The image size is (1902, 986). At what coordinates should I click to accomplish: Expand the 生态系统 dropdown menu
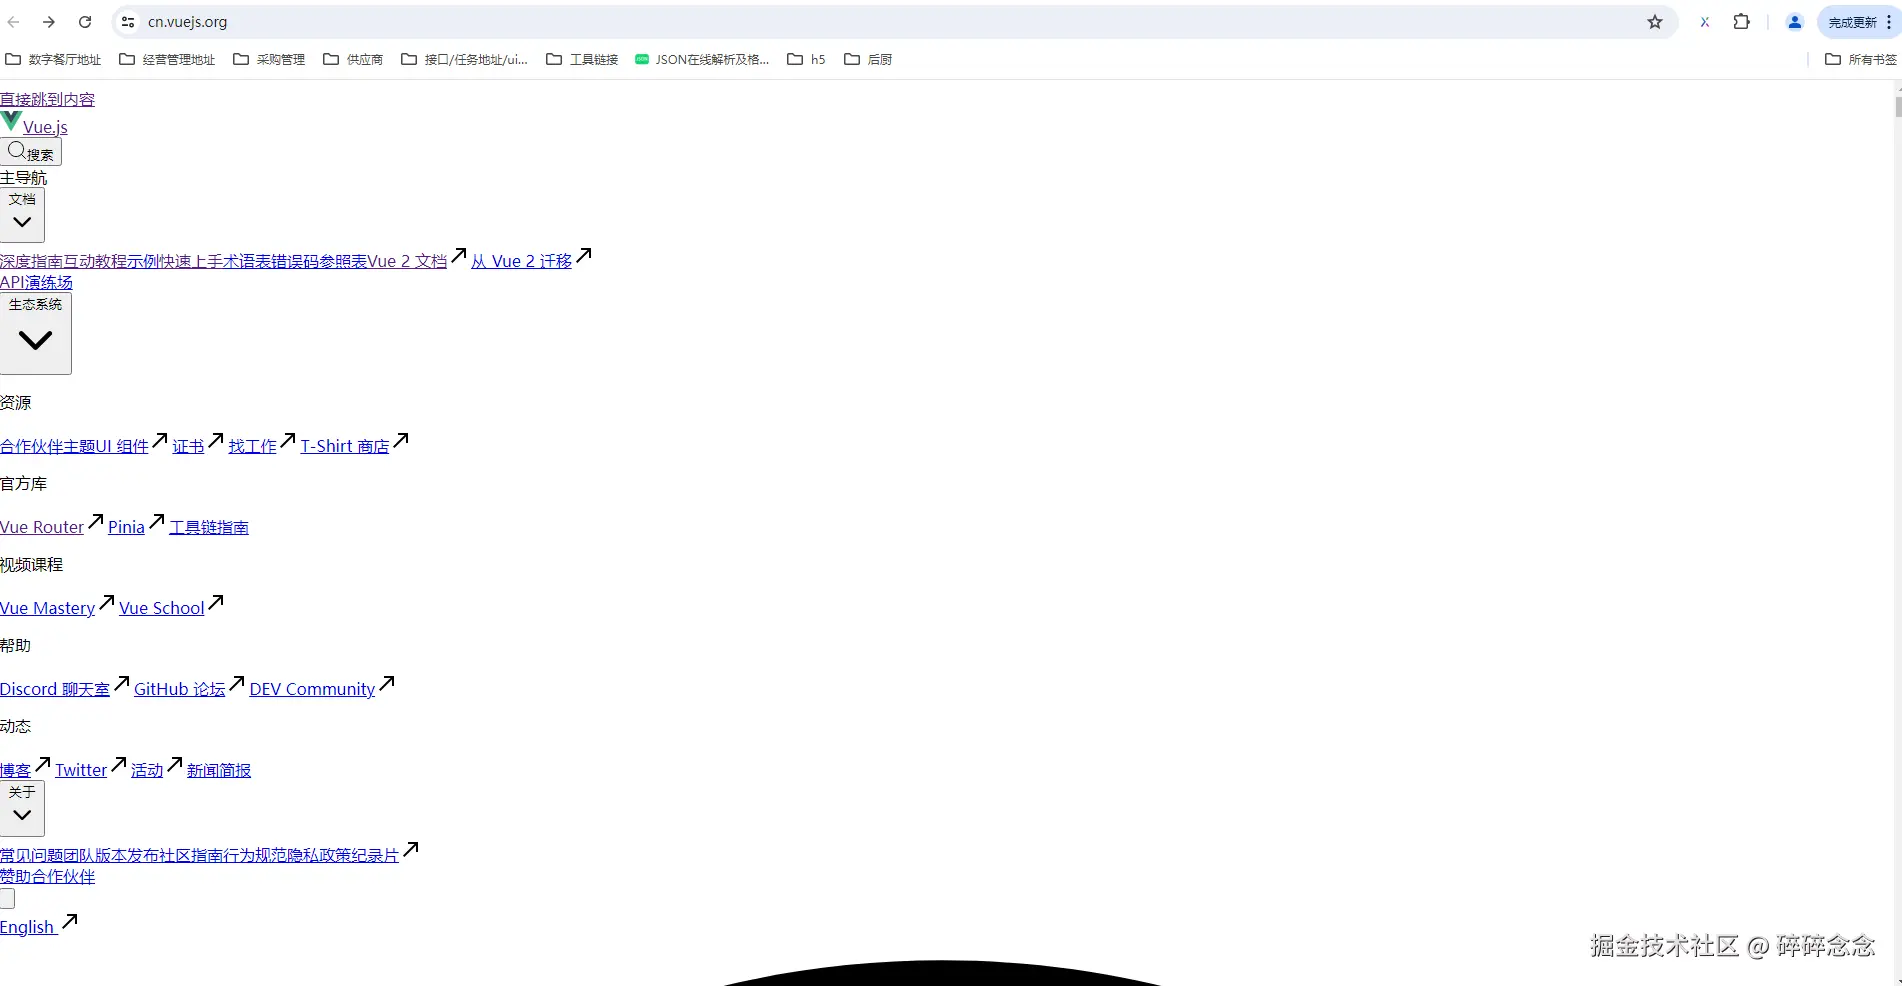click(x=35, y=333)
